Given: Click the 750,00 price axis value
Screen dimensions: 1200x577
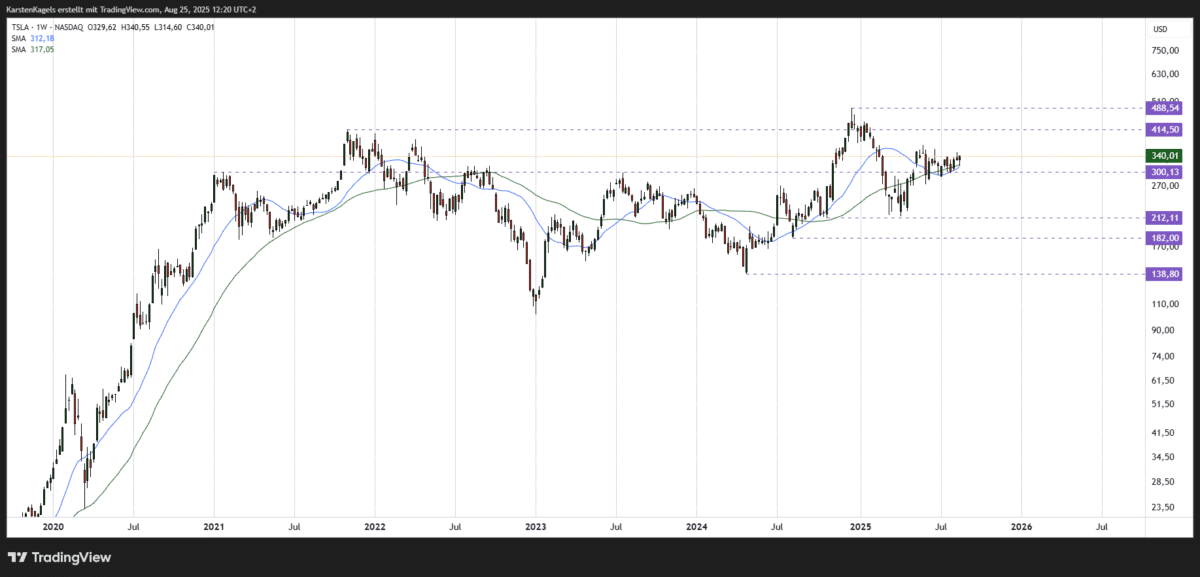Looking at the screenshot, I should [x=1165, y=50].
